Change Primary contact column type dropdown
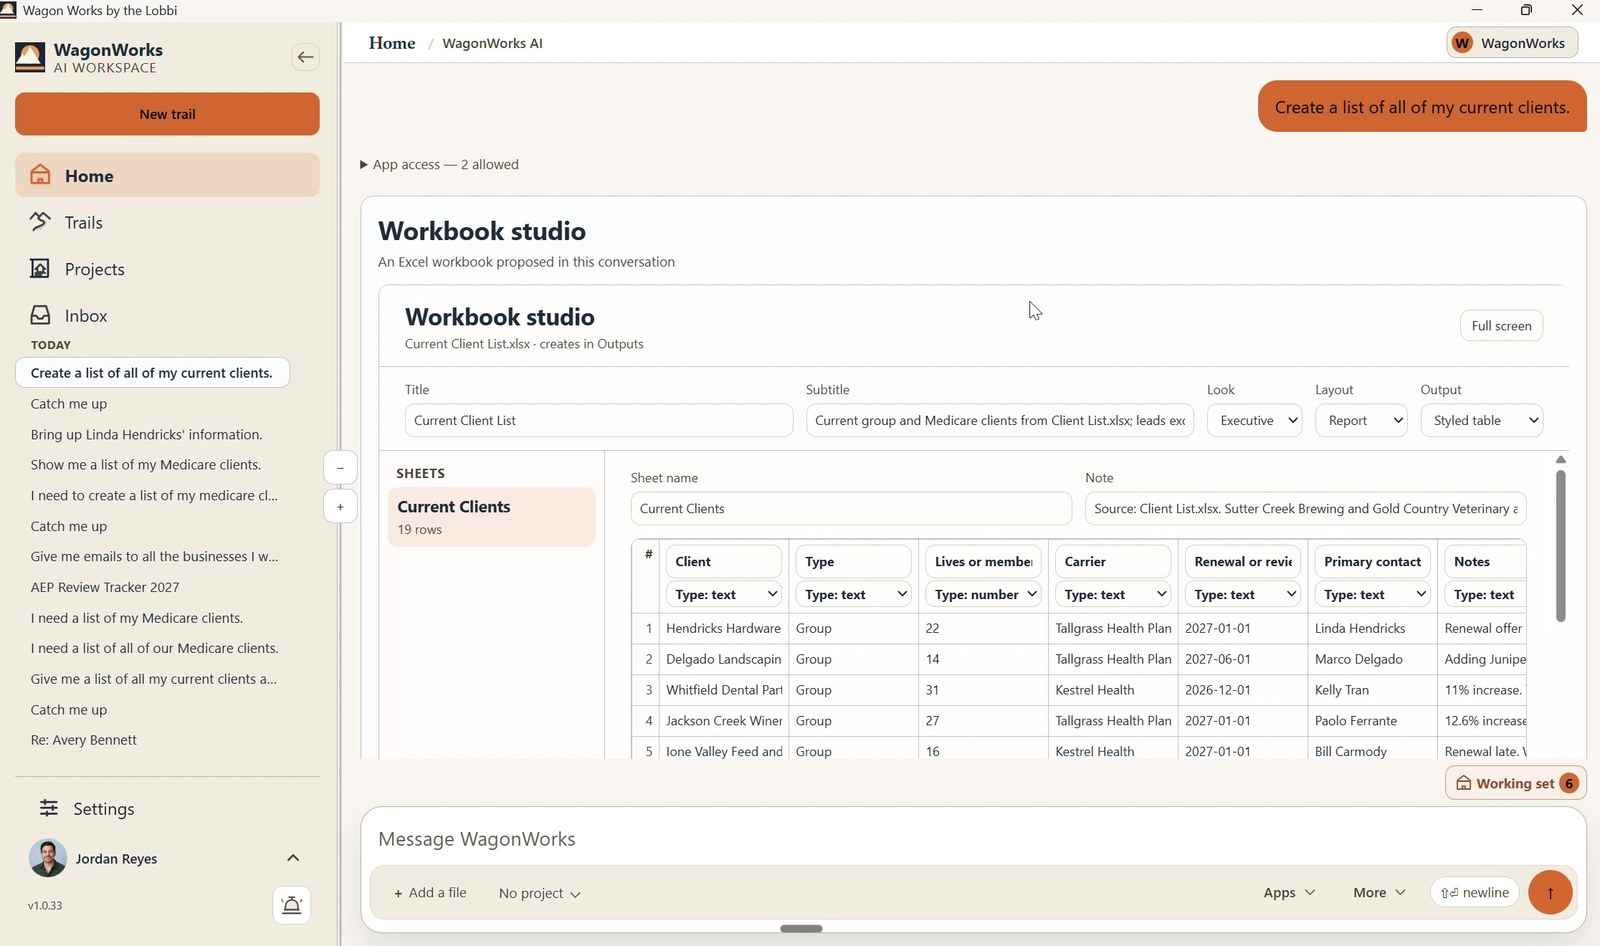 coord(1372,594)
